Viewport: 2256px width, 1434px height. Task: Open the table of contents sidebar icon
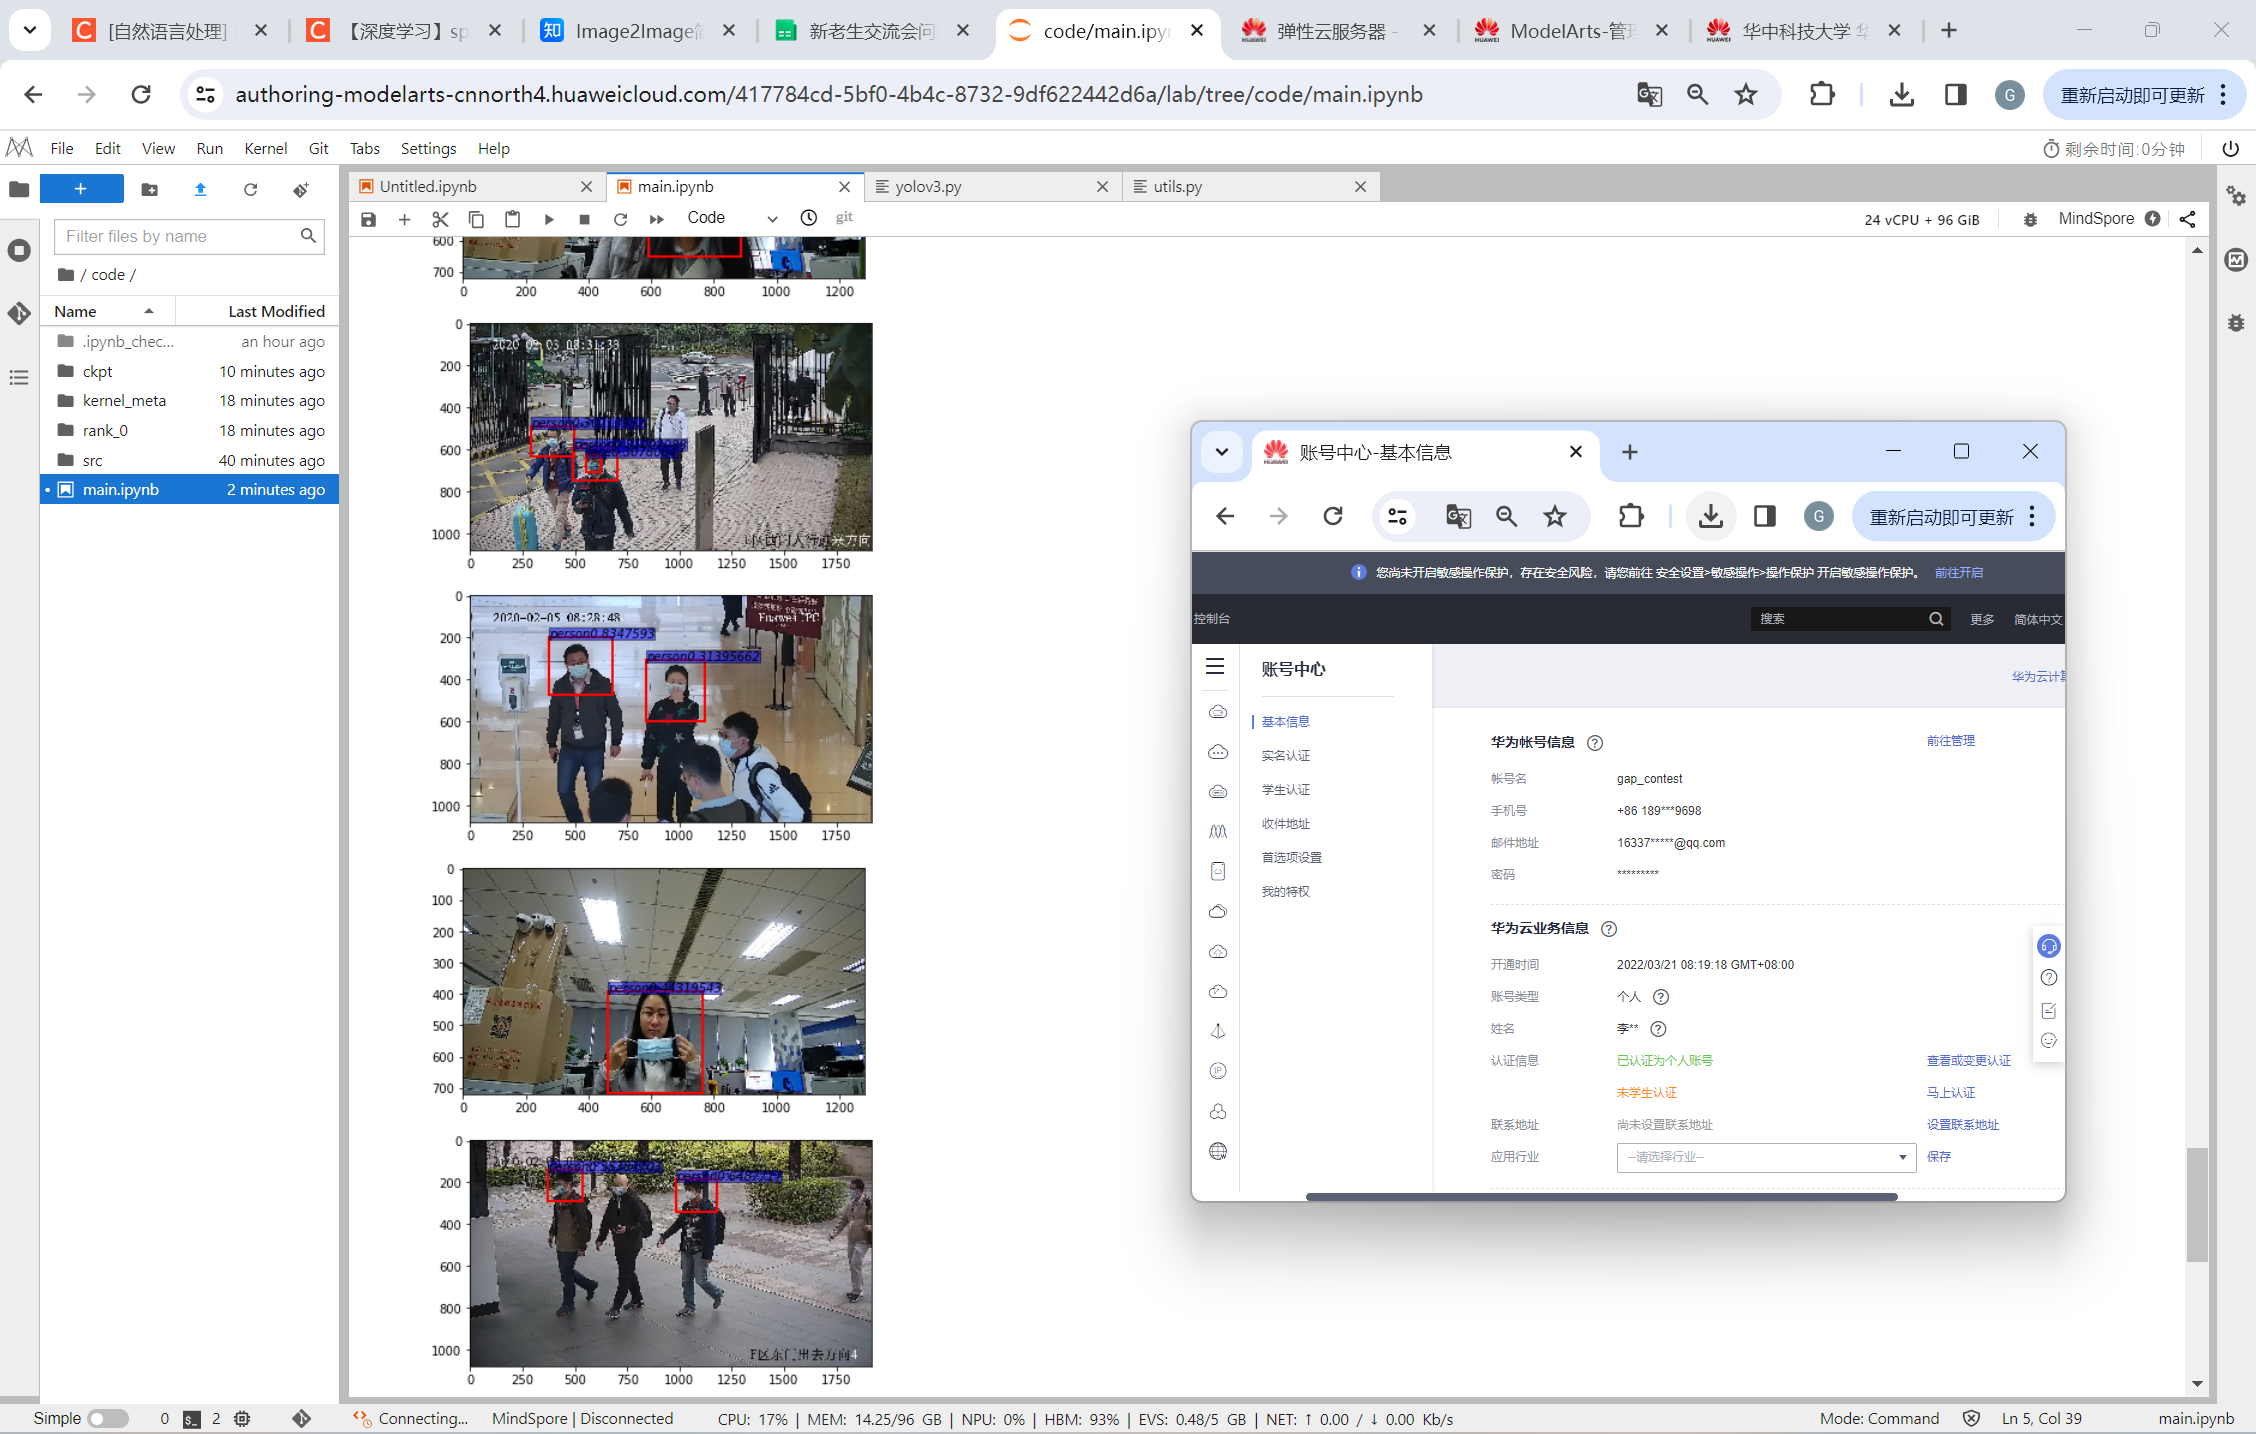pyautogui.click(x=19, y=377)
